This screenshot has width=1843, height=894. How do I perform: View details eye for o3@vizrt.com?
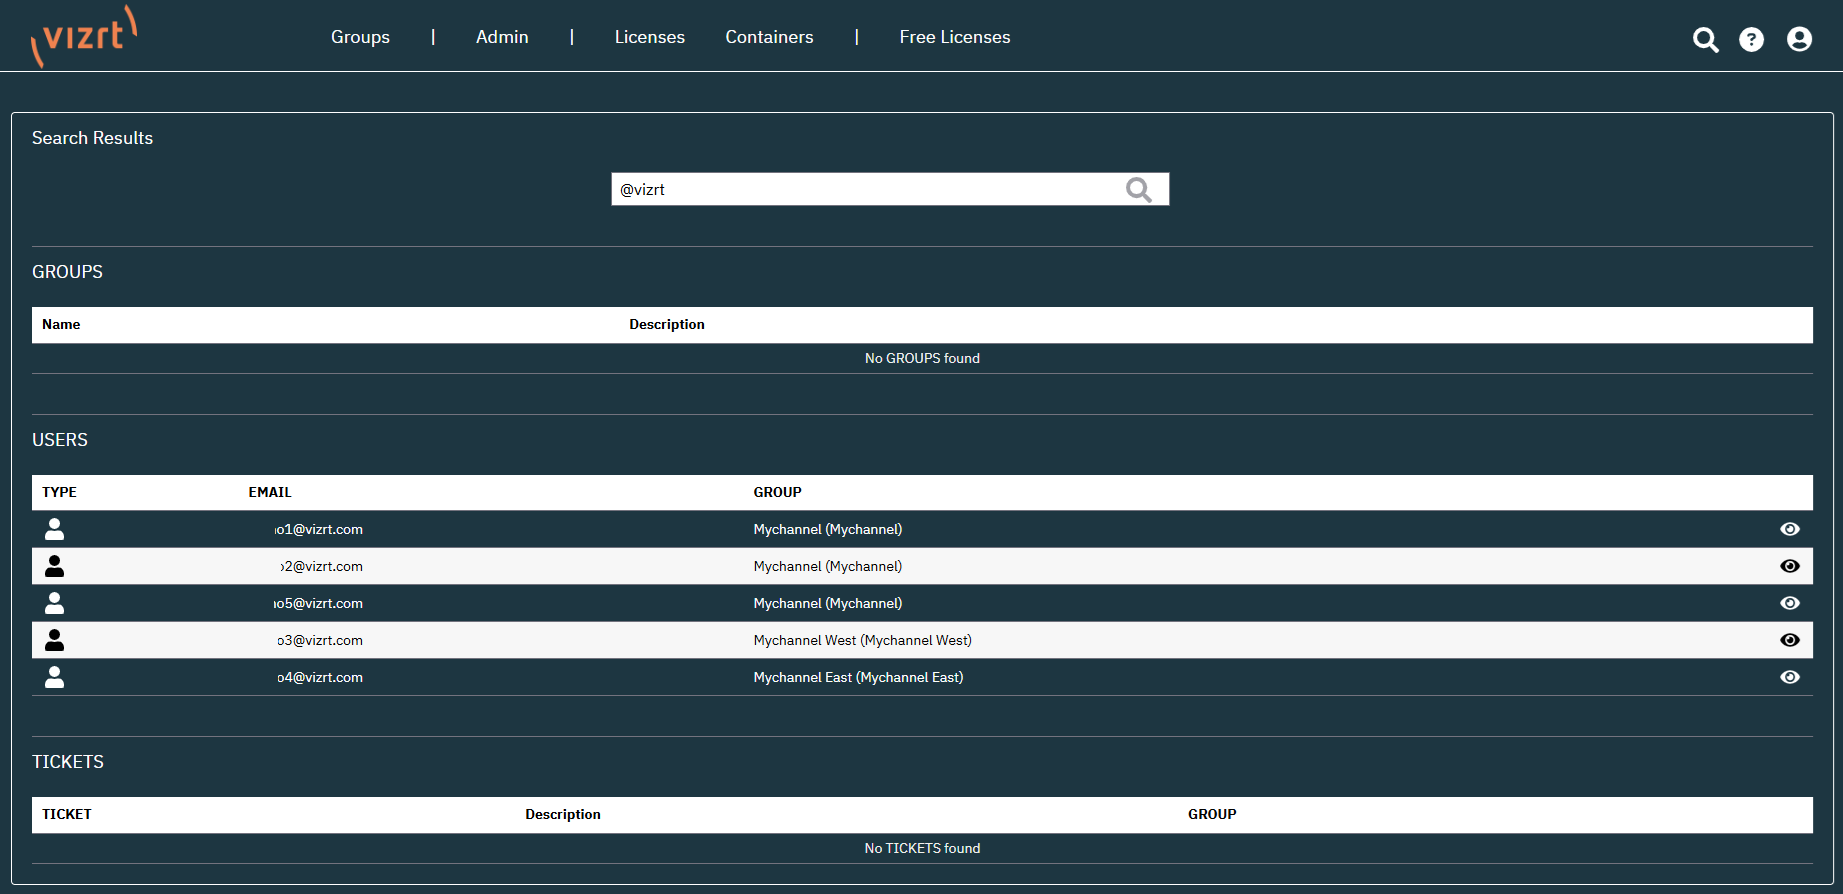click(x=1790, y=640)
